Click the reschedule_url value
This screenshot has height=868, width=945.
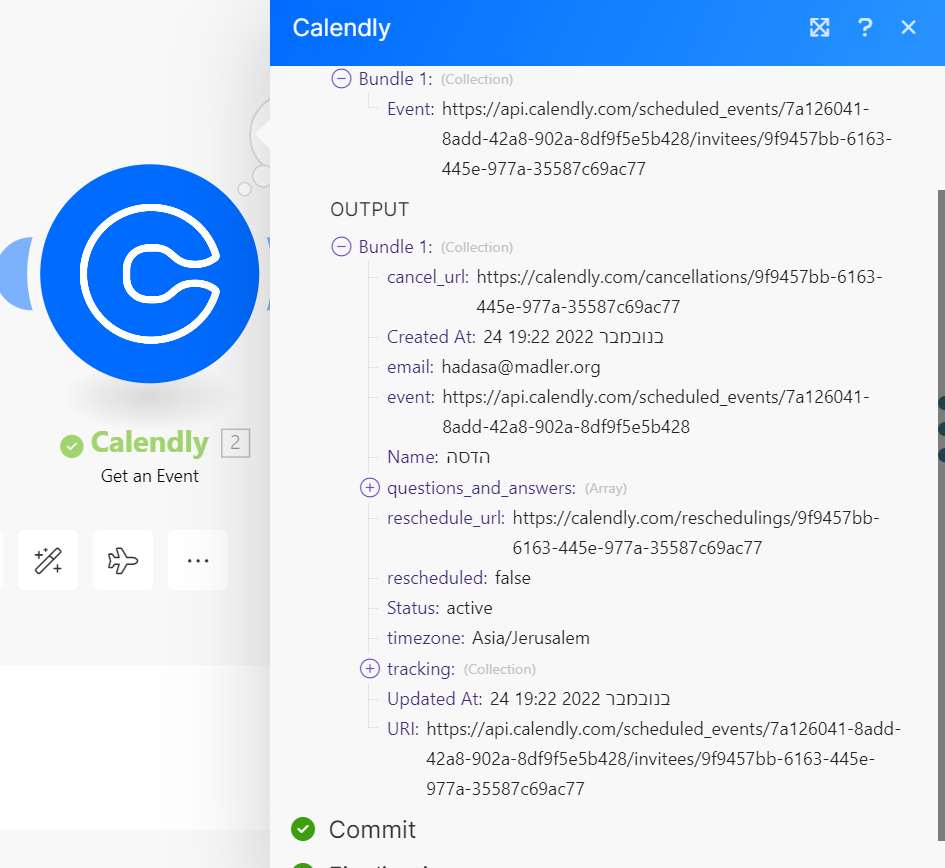[696, 533]
